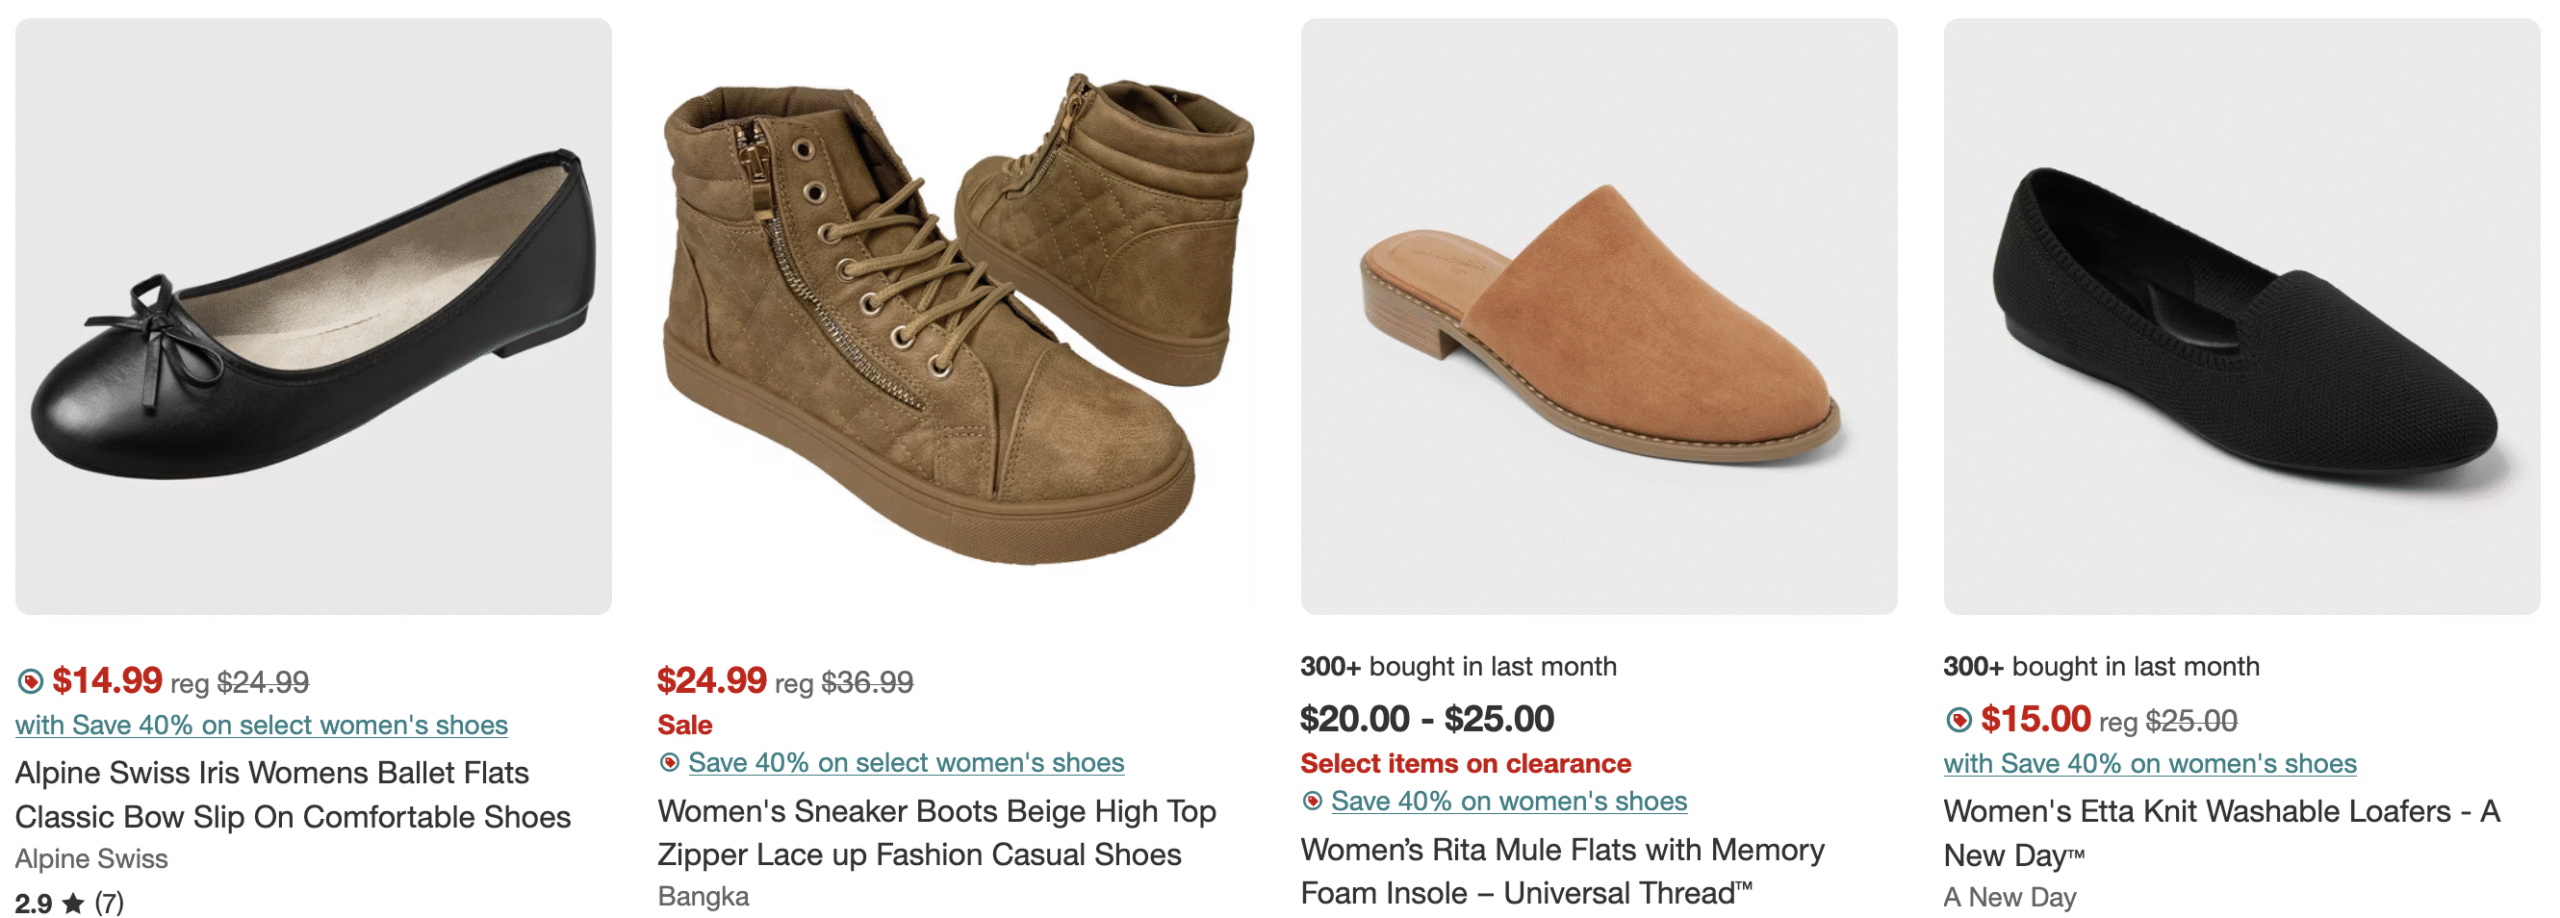Click 'with Save 40% on select women's shoes' offer link
Viewport: 2560px width, 918px height.
coord(261,725)
